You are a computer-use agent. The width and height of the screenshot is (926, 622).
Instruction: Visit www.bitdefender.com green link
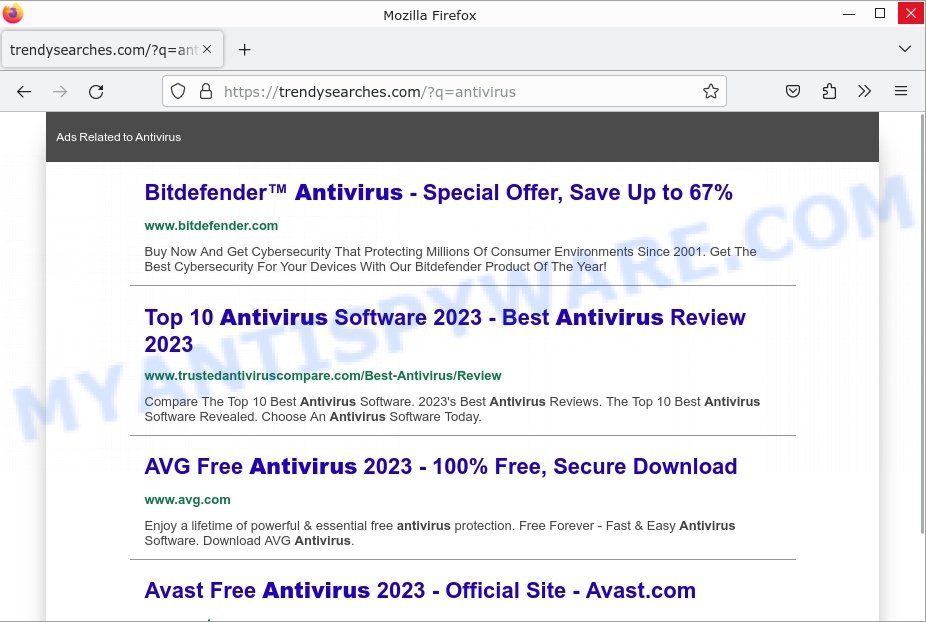click(x=211, y=226)
